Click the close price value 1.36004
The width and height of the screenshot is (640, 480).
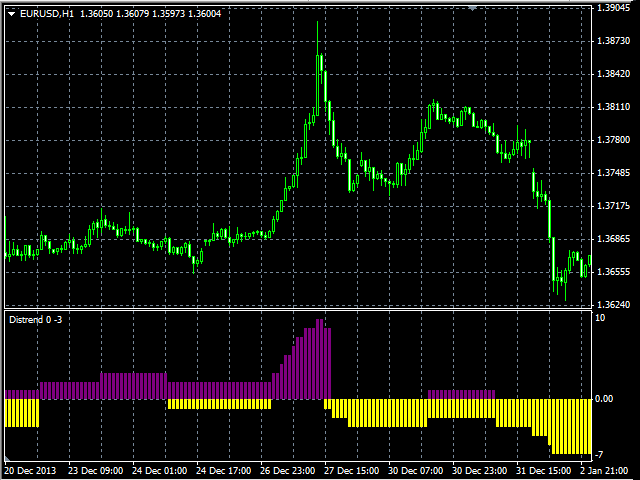click(204, 14)
